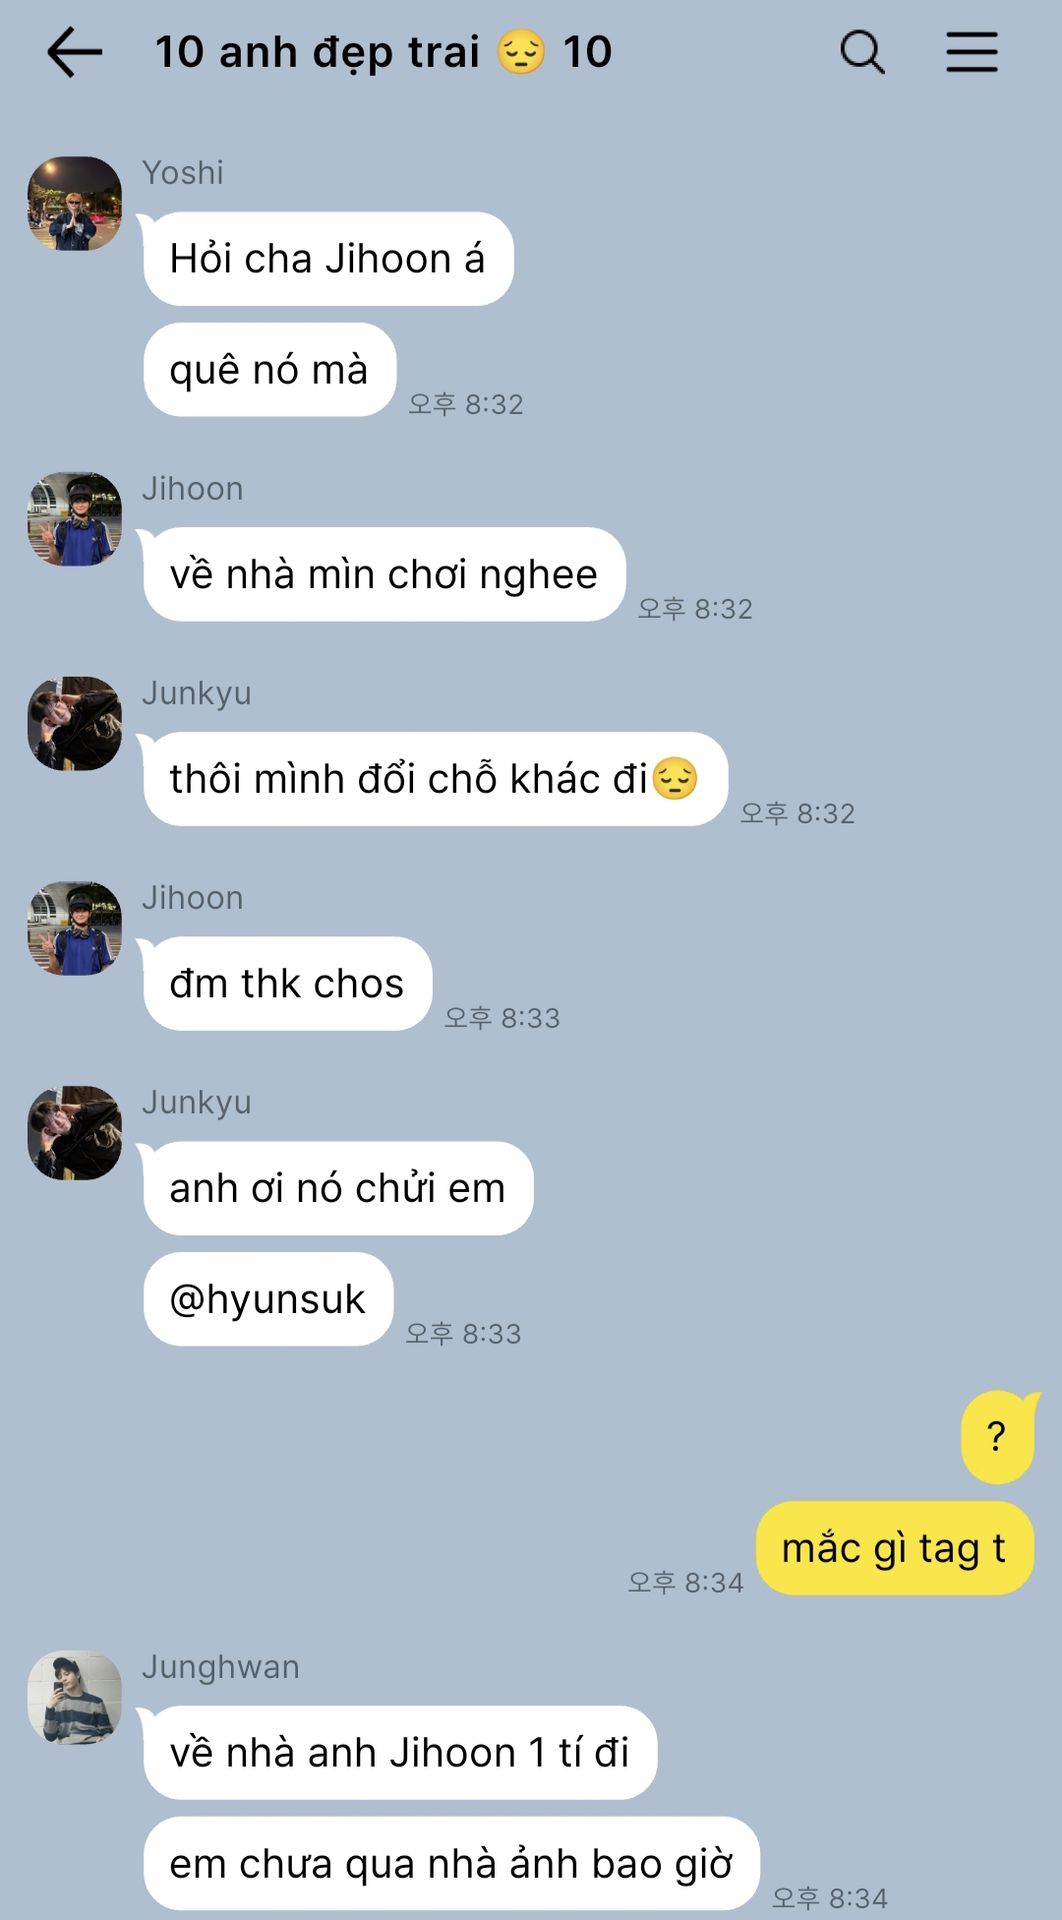Select message 'Hỏi cha Jihoon á'
Image resolution: width=1062 pixels, height=1920 pixels.
[x=328, y=259]
